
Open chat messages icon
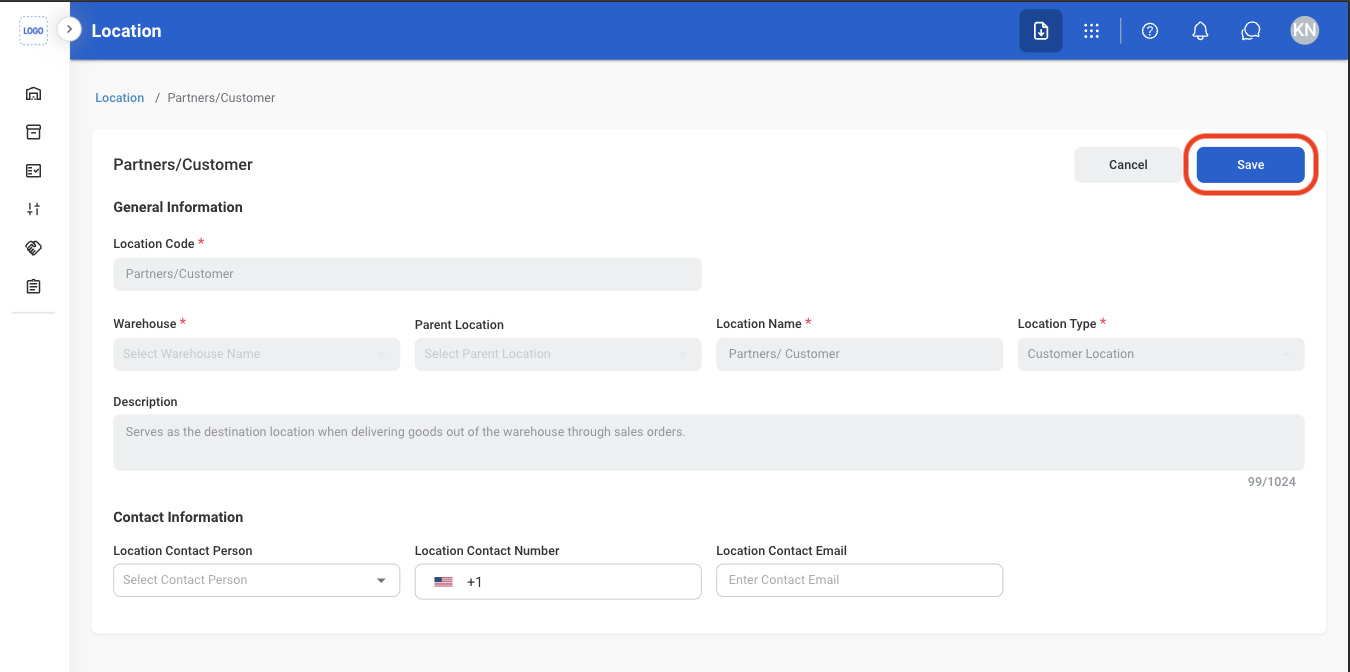[x=1251, y=31]
